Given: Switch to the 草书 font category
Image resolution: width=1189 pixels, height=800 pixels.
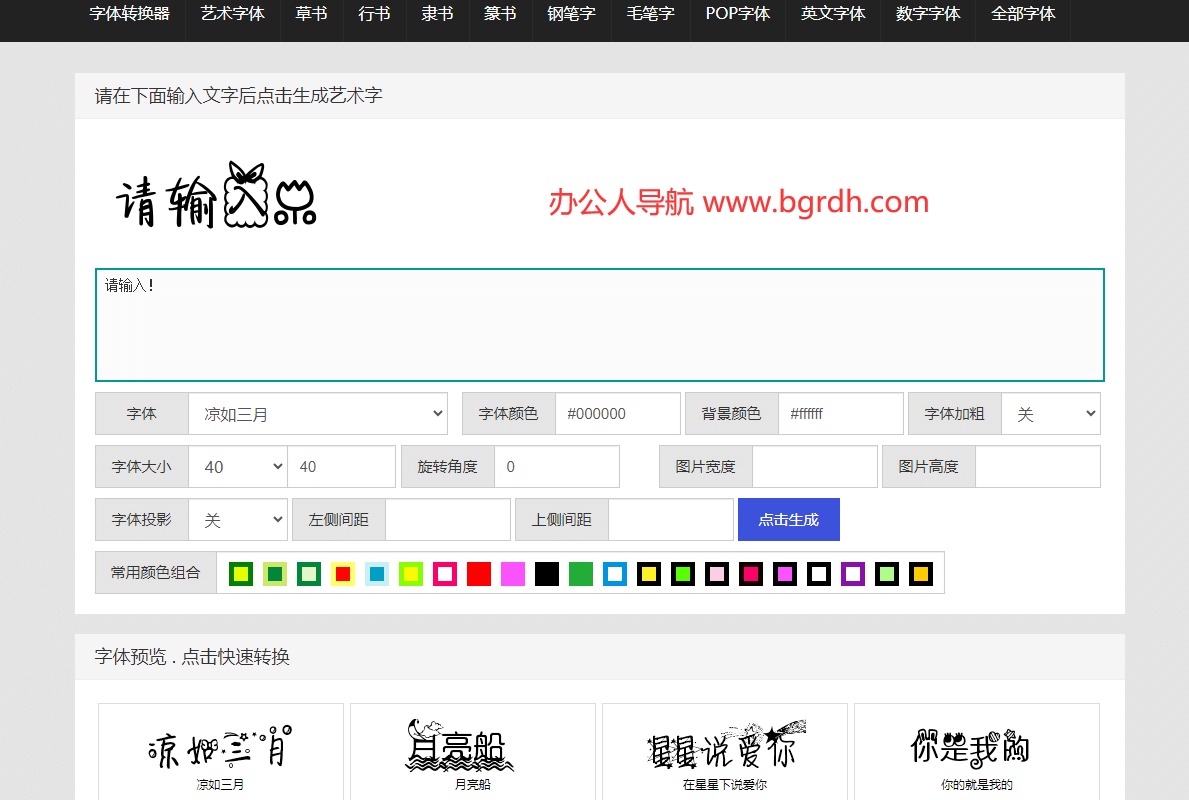Looking at the screenshot, I should (311, 15).
